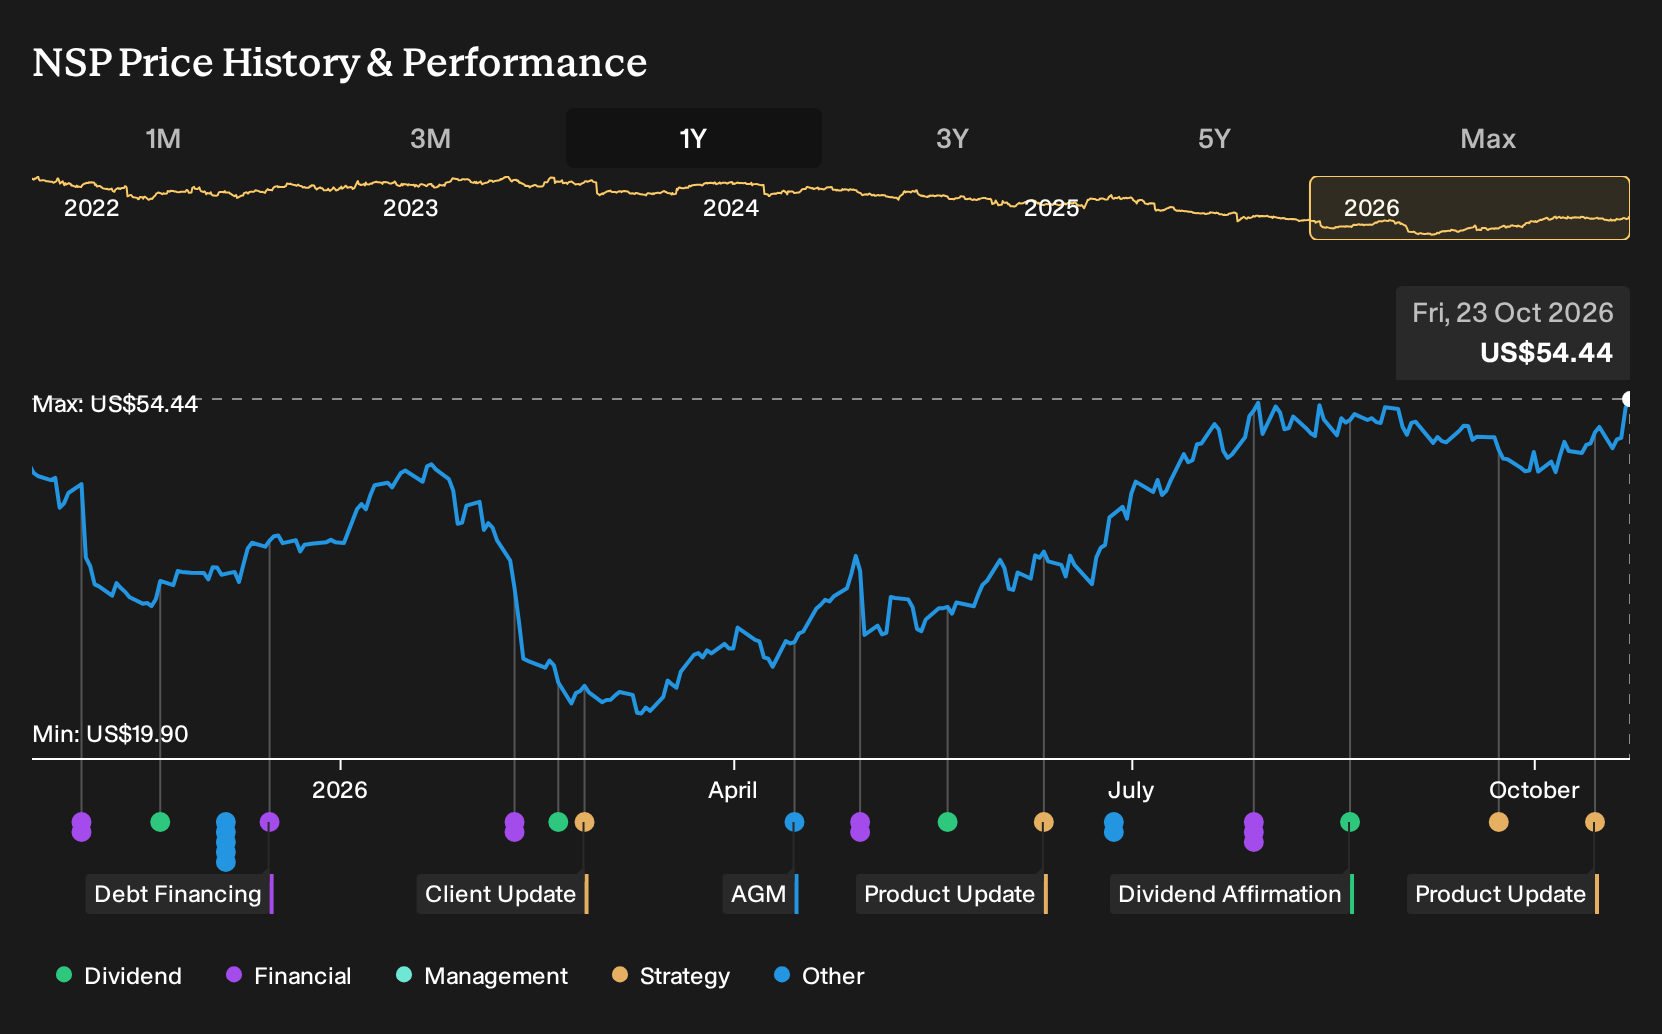This screenshot has height=1034, width=1662.
Task: Click the white end-of-line data point
Action: point(1628,399)
